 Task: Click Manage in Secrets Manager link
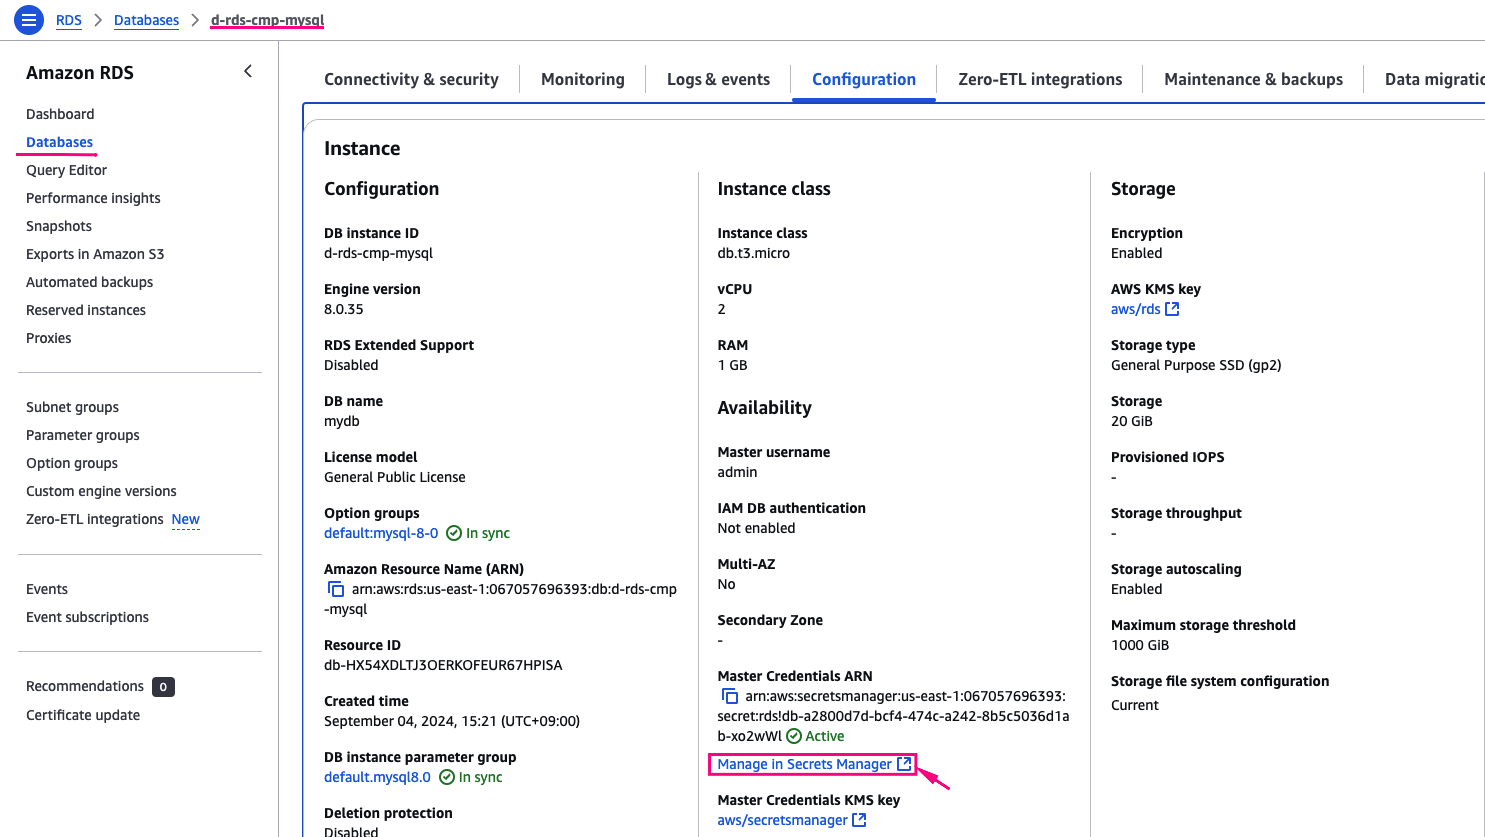pos(804,764)
